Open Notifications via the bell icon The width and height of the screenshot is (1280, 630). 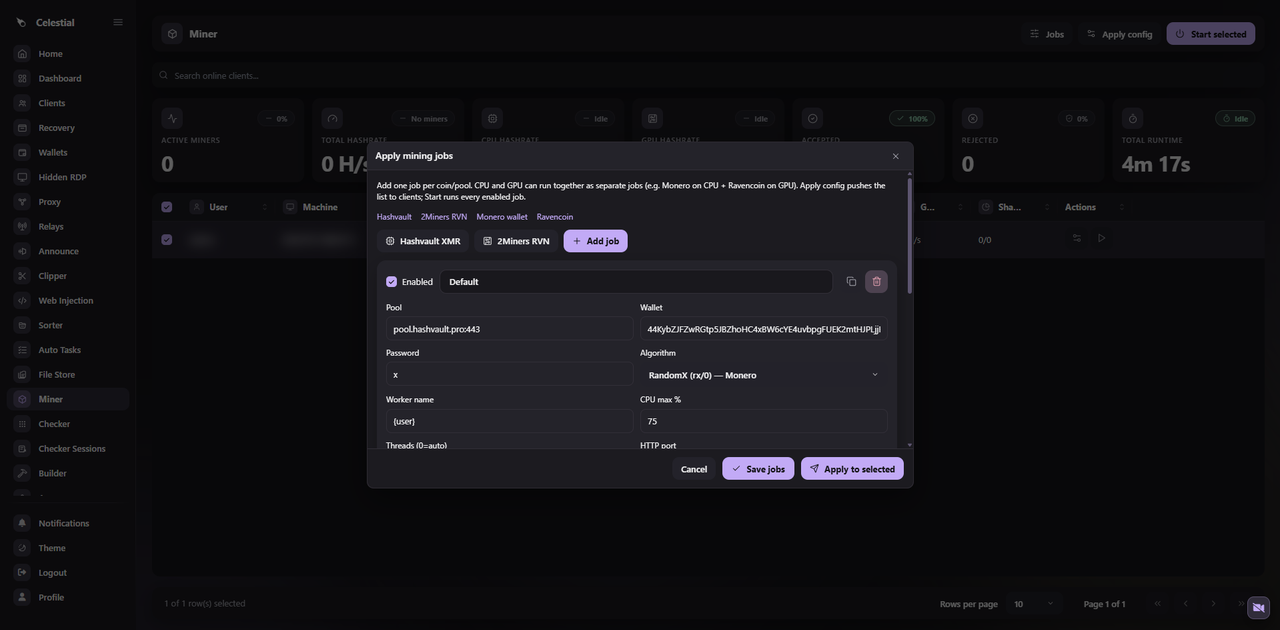point(22,523)
